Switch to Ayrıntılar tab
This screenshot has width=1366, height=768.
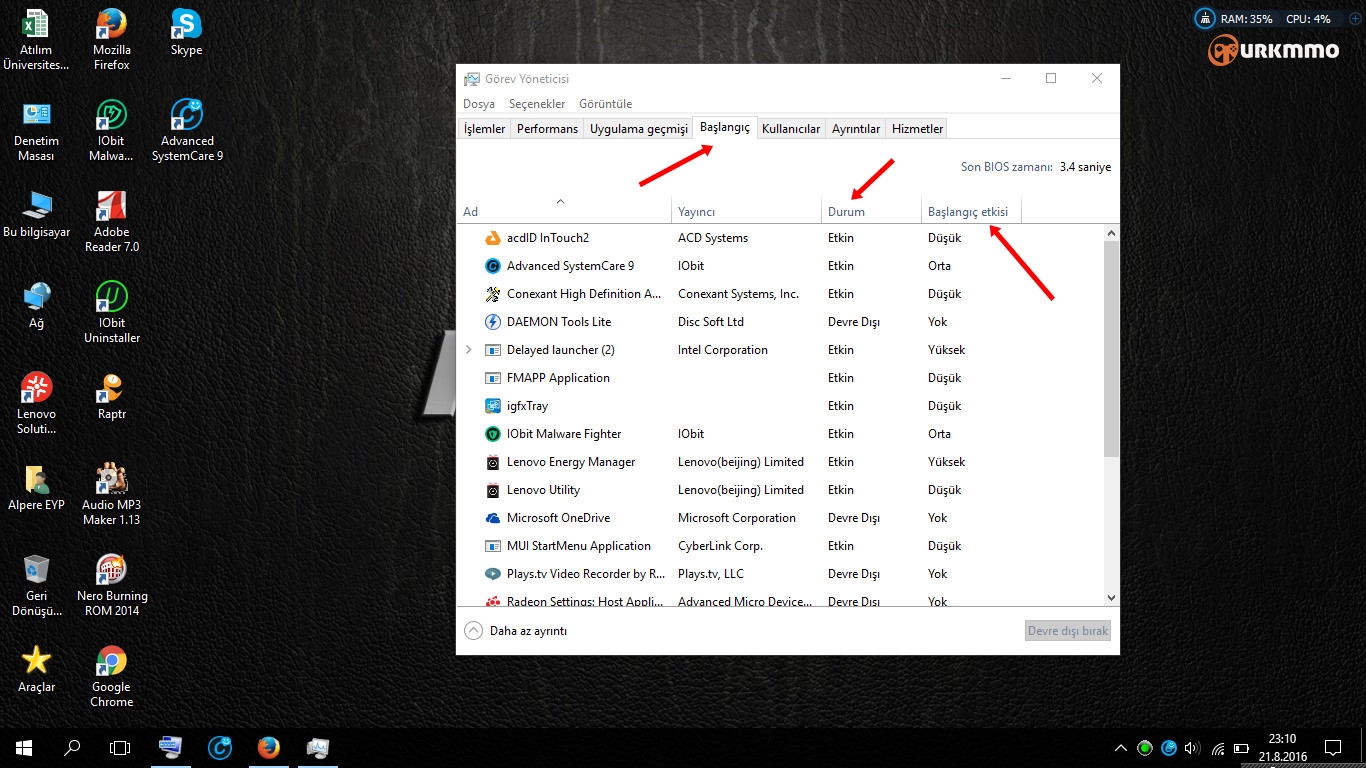click(x=856, y=129)
